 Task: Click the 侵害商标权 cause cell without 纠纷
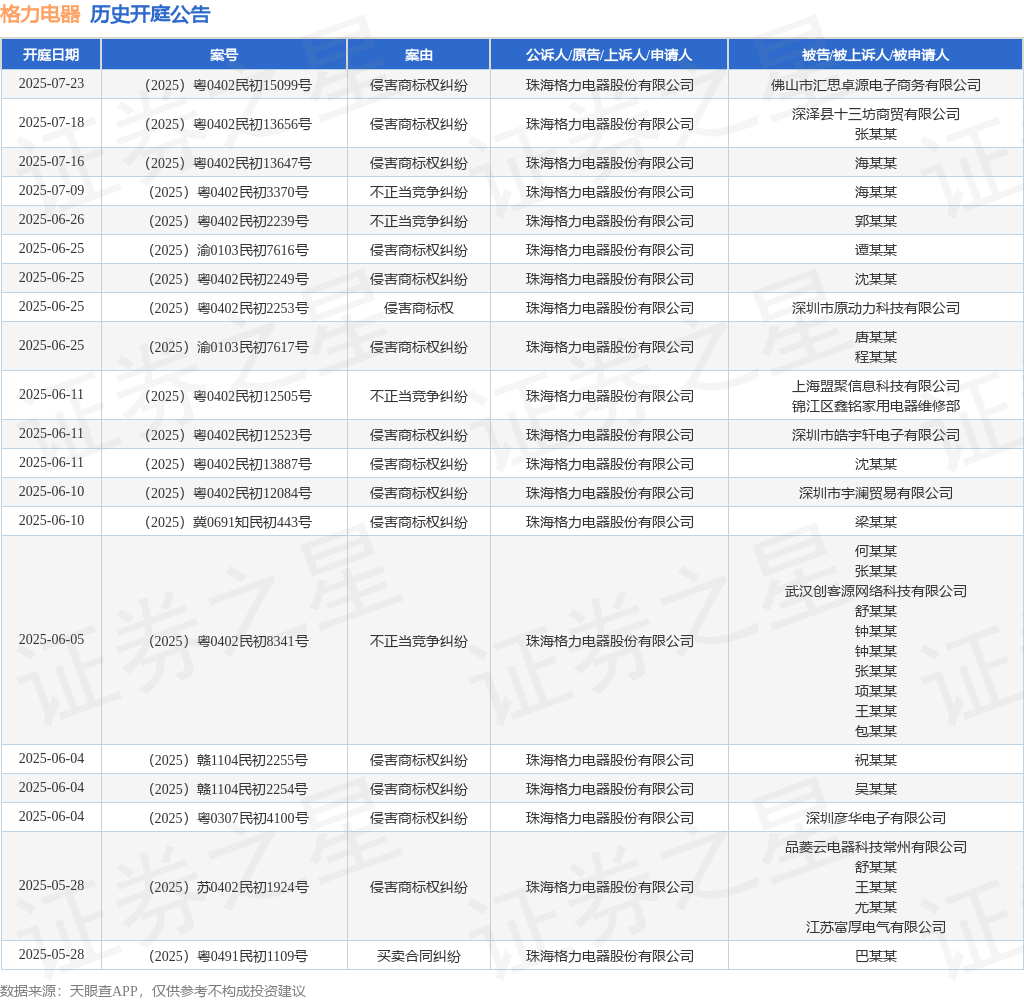click(x=419, y=308)
